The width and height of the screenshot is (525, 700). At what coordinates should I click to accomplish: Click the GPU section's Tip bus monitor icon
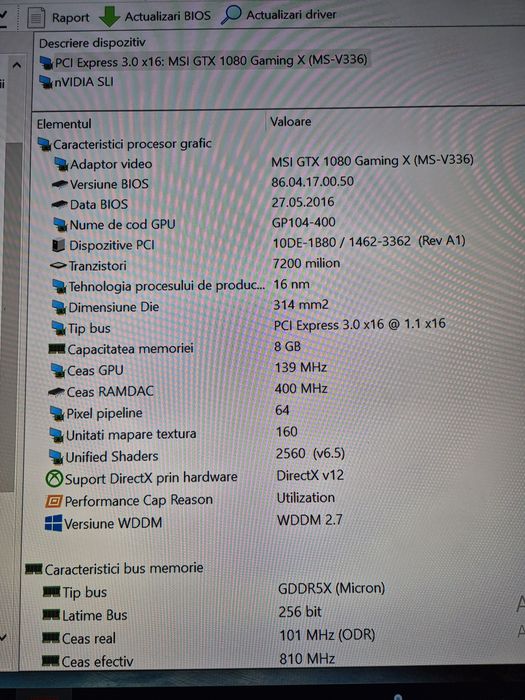(58, 328)
